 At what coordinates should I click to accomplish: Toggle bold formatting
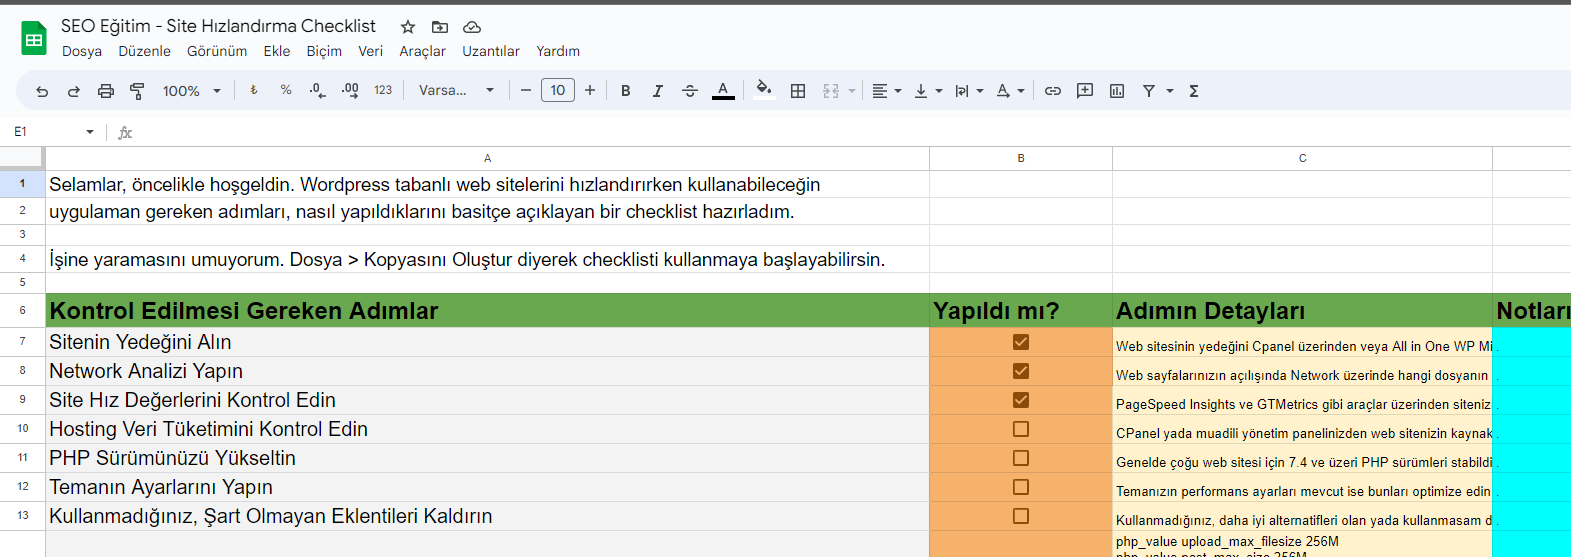pos(626,91)
